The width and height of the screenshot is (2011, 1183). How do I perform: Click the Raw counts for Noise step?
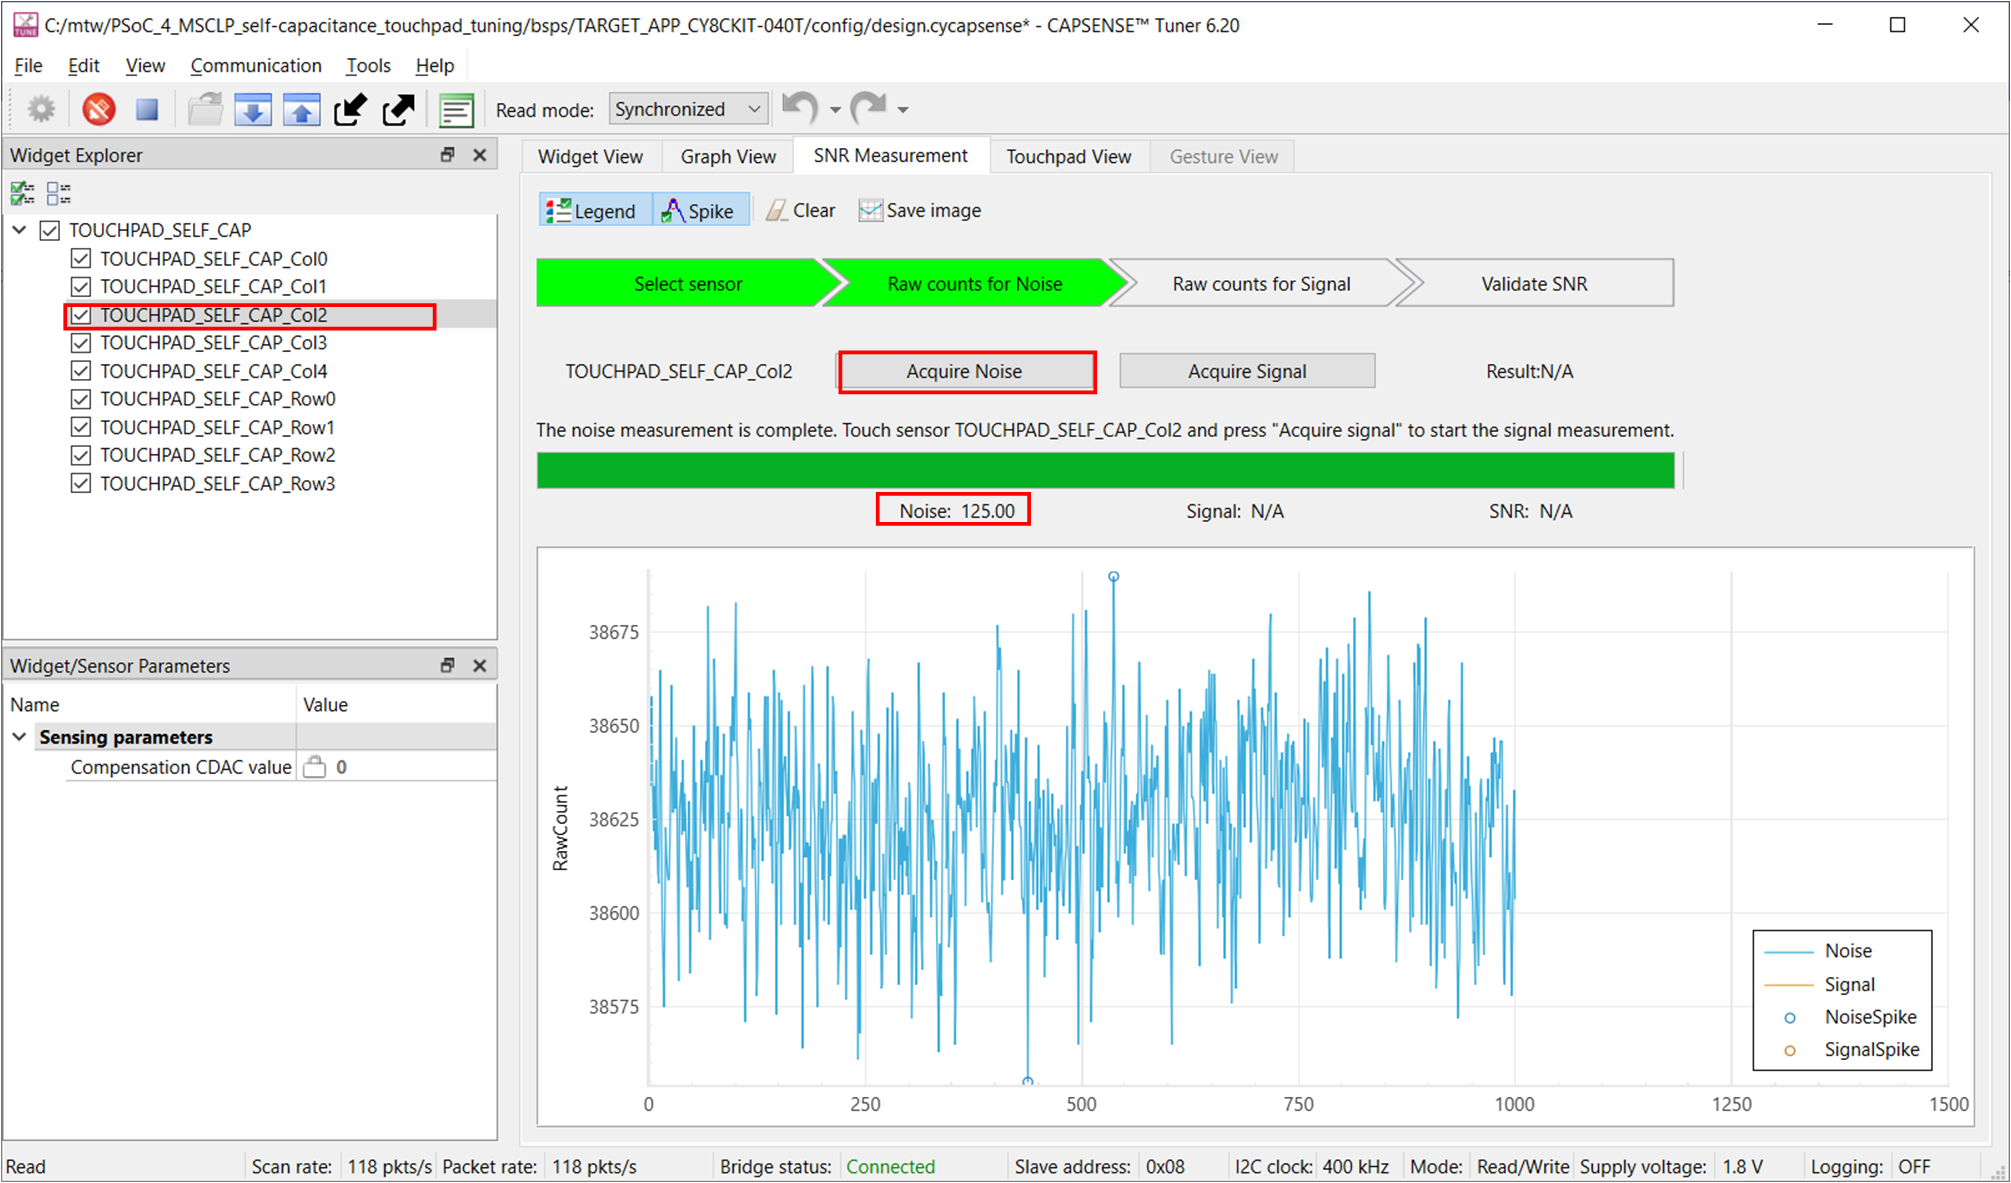tap(975, 283)
